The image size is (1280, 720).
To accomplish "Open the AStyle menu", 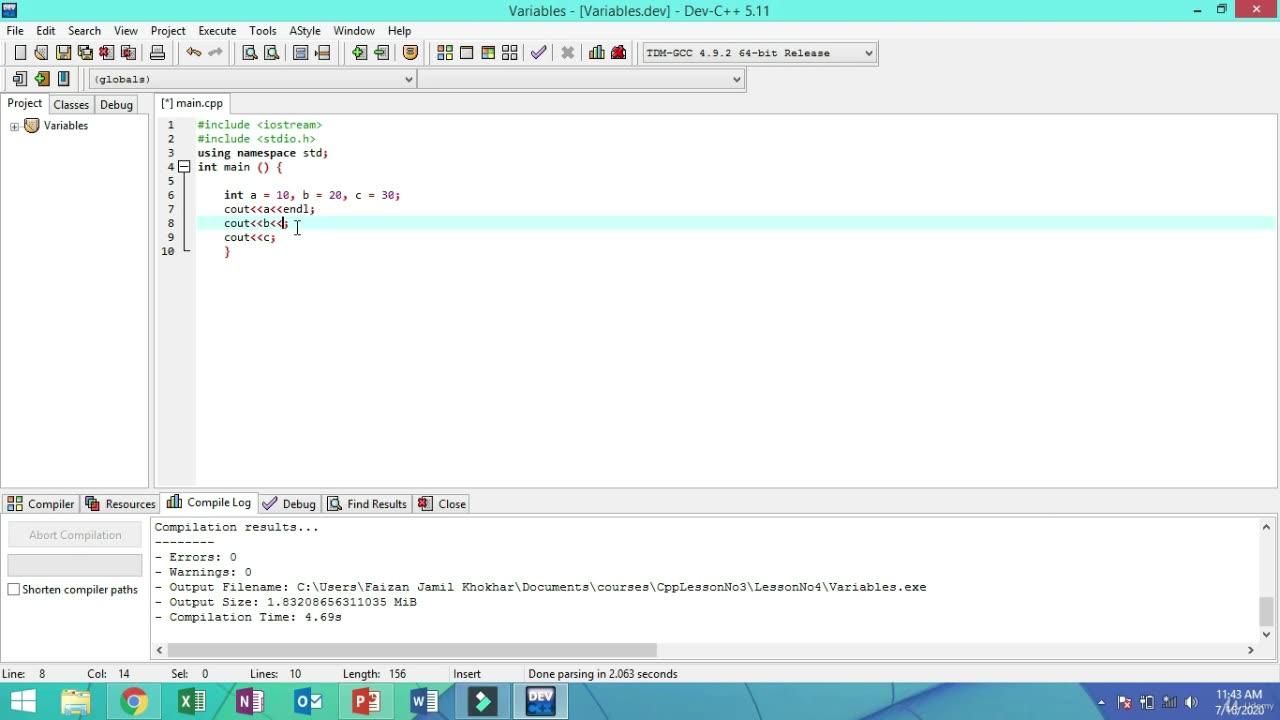I will click(305, 31).
